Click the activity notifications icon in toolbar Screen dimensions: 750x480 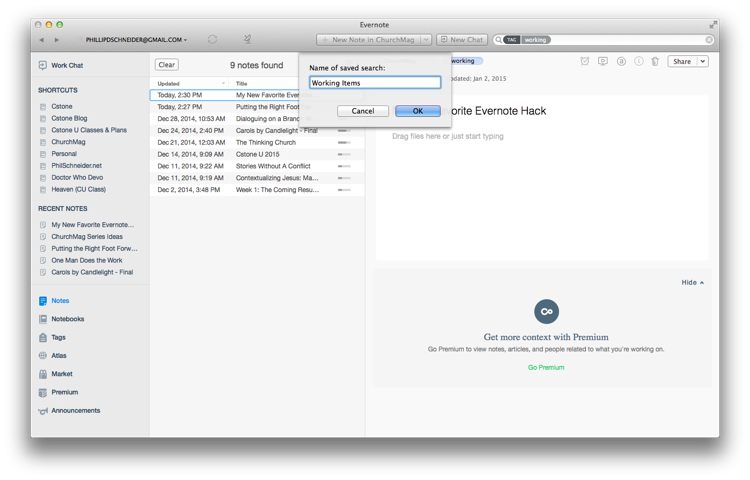[247, 39]
